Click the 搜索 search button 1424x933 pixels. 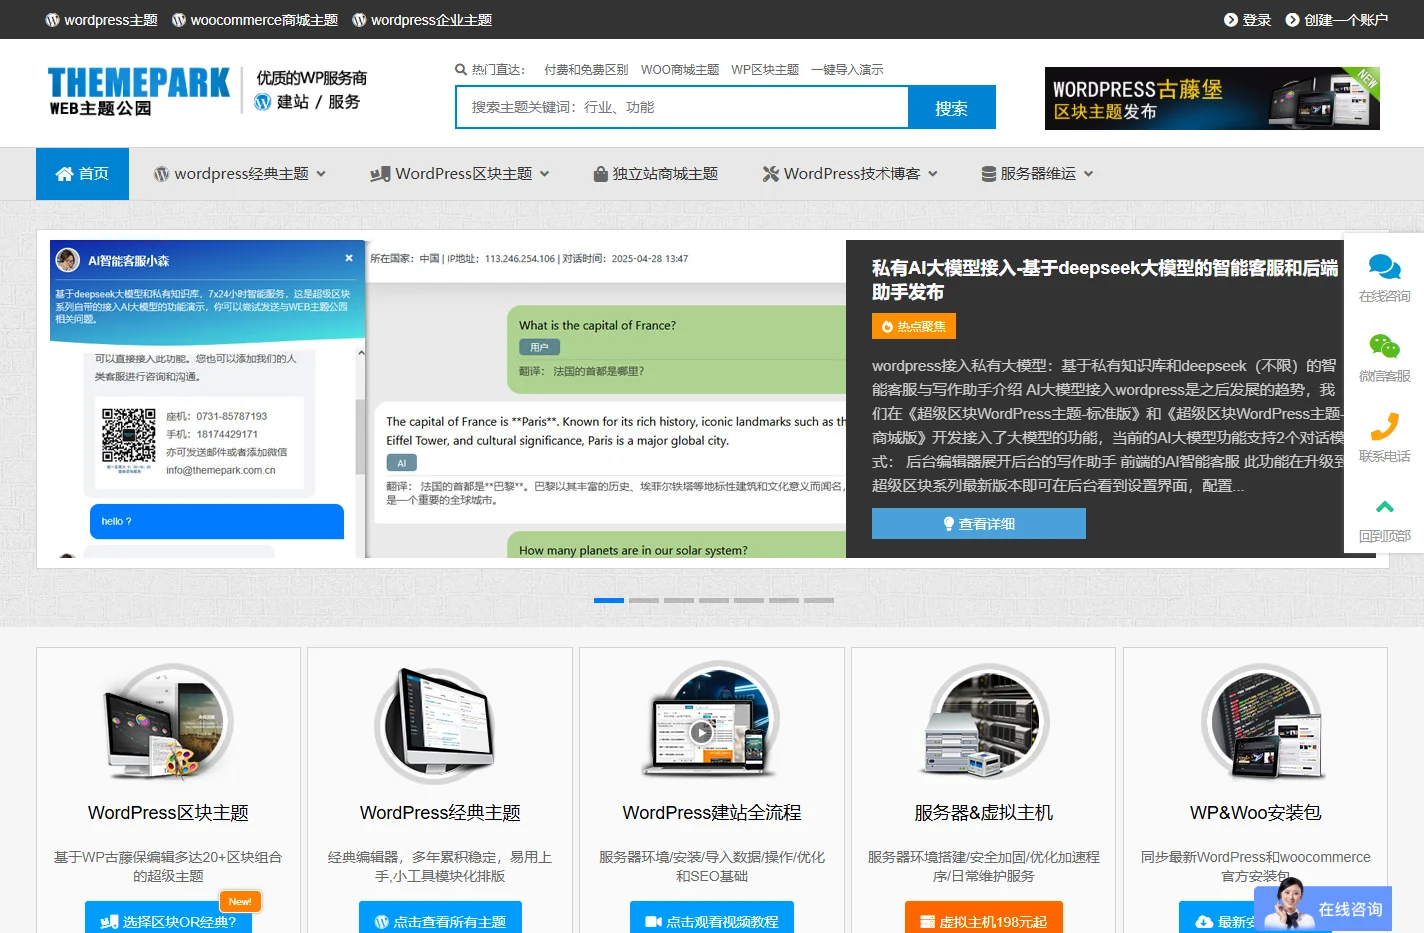(x=951, y=108)
